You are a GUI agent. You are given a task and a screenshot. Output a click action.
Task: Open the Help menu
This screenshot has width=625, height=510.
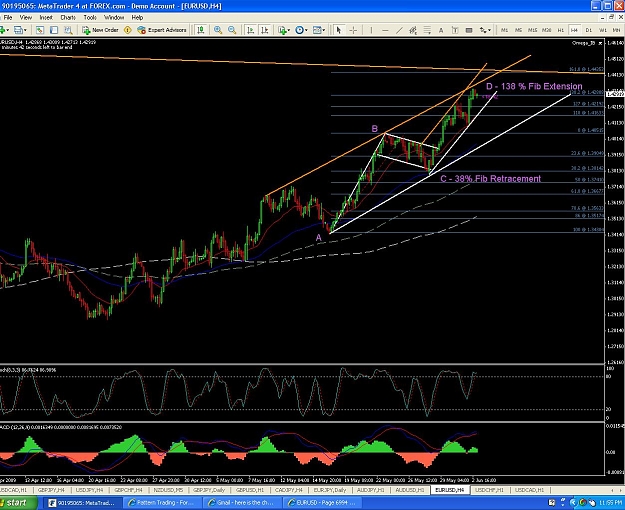click(137, 18)
